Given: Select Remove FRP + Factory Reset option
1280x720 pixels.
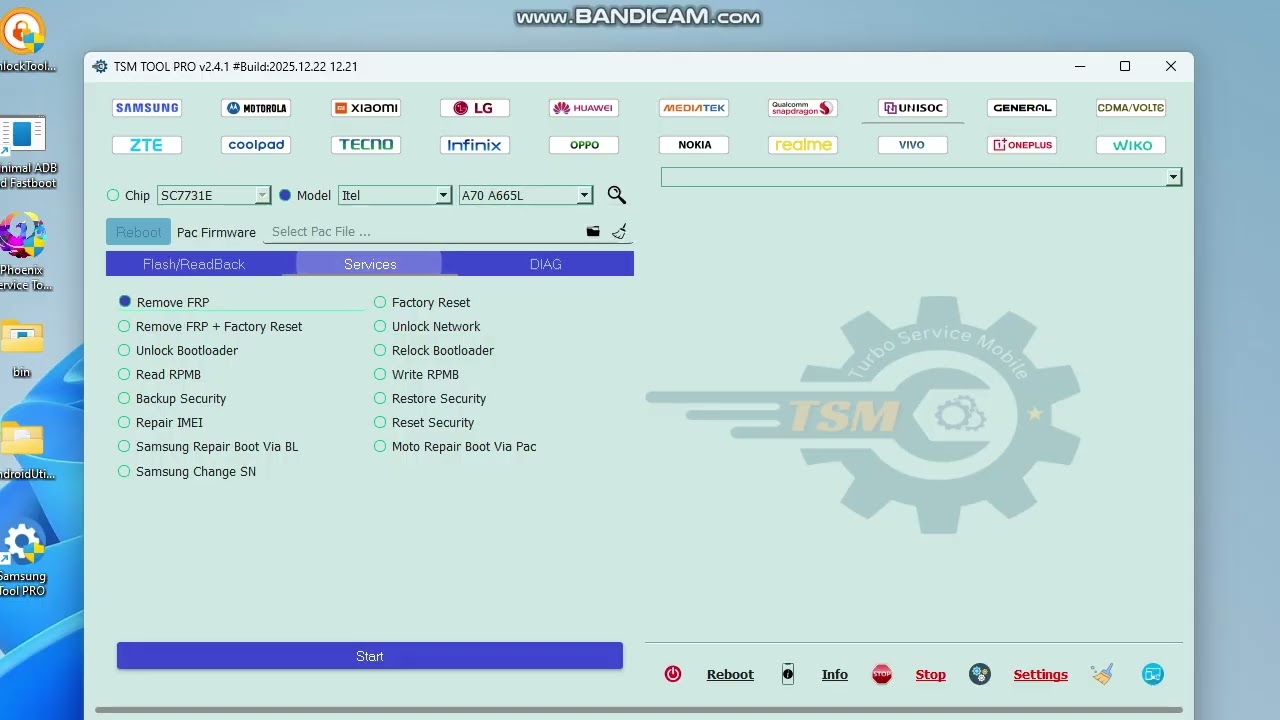Looking at the screenshot, I should (210, 326).
